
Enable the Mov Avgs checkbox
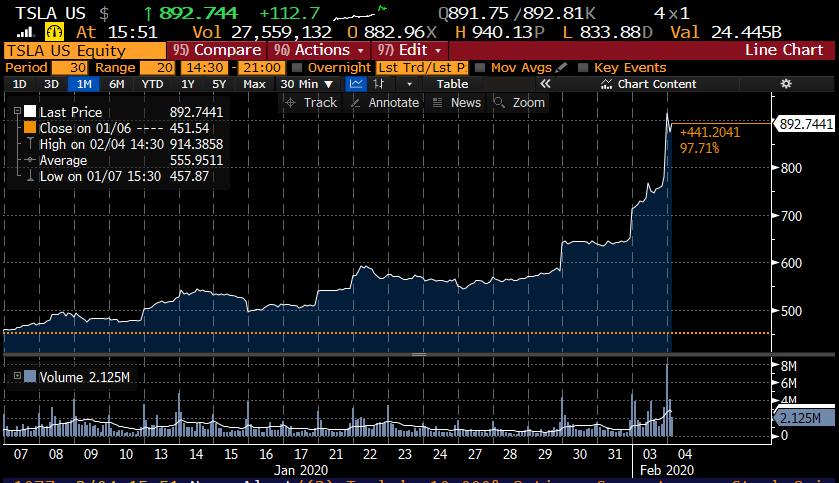480,67
